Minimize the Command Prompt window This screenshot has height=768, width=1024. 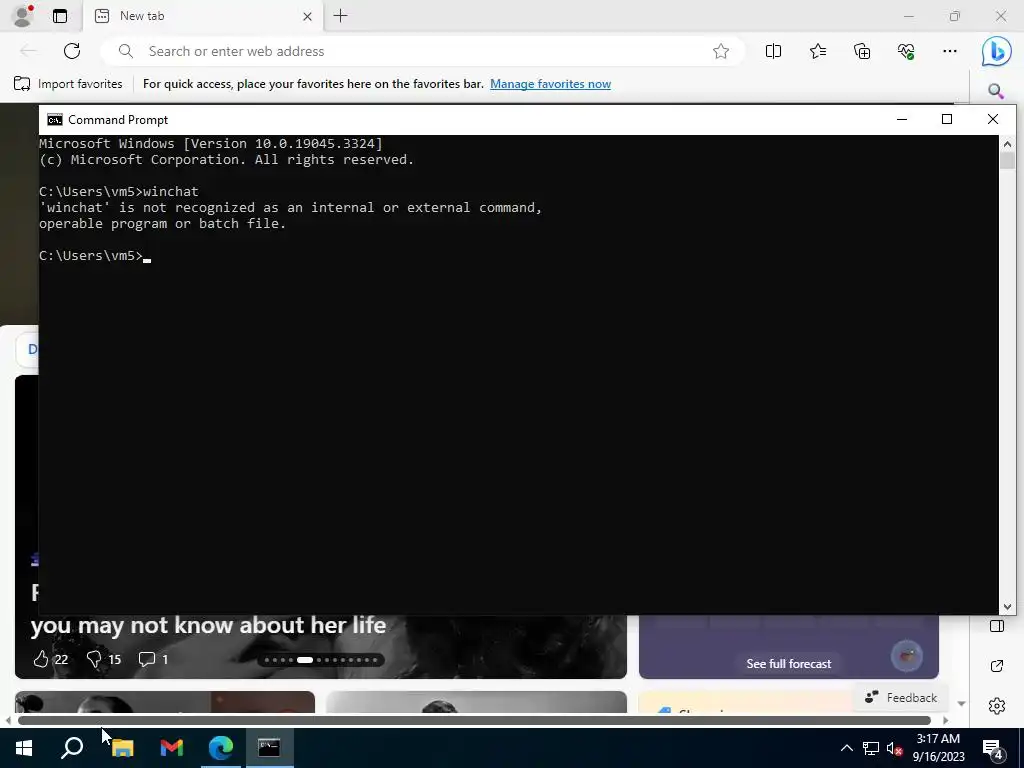tap(902, 119)
